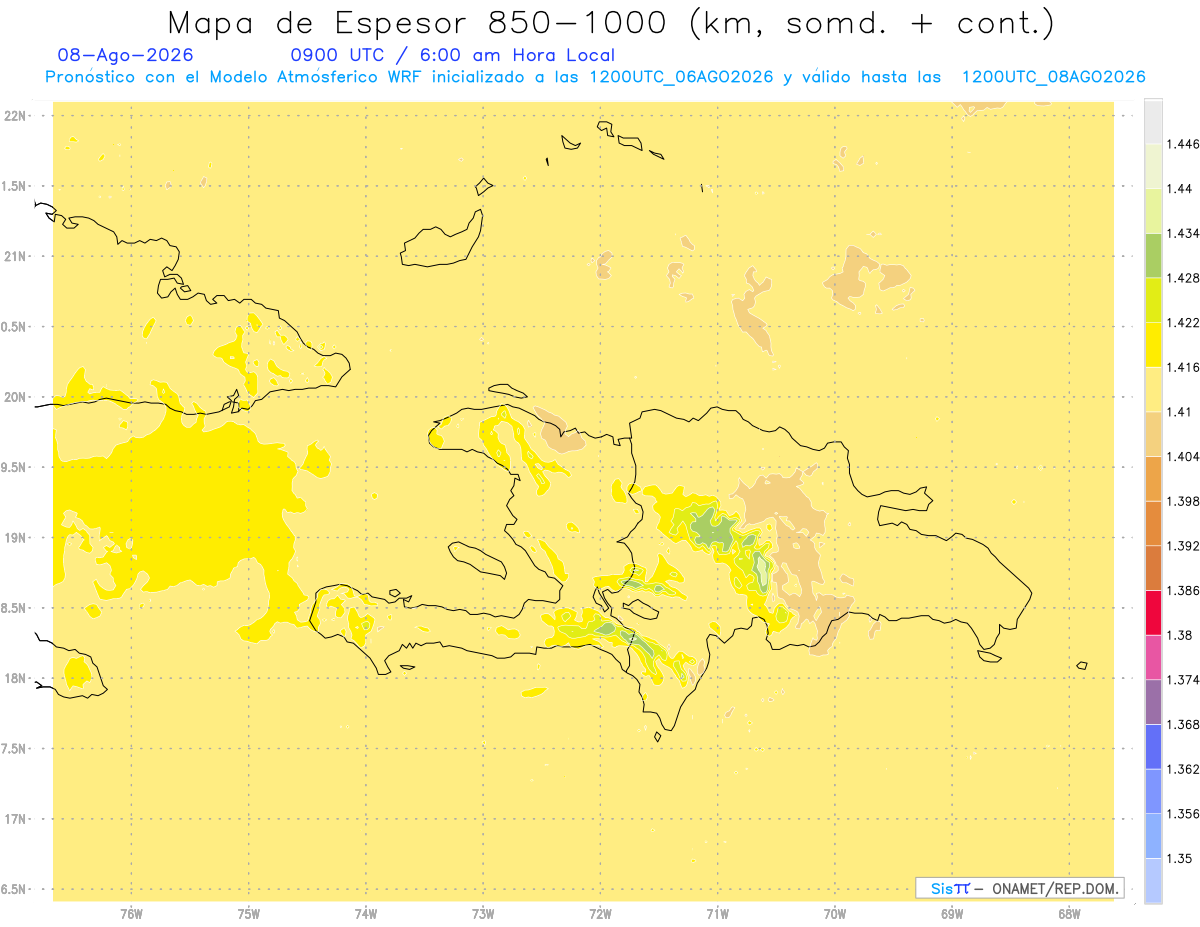Click the legend value 1.386

tap(1183, 590)
